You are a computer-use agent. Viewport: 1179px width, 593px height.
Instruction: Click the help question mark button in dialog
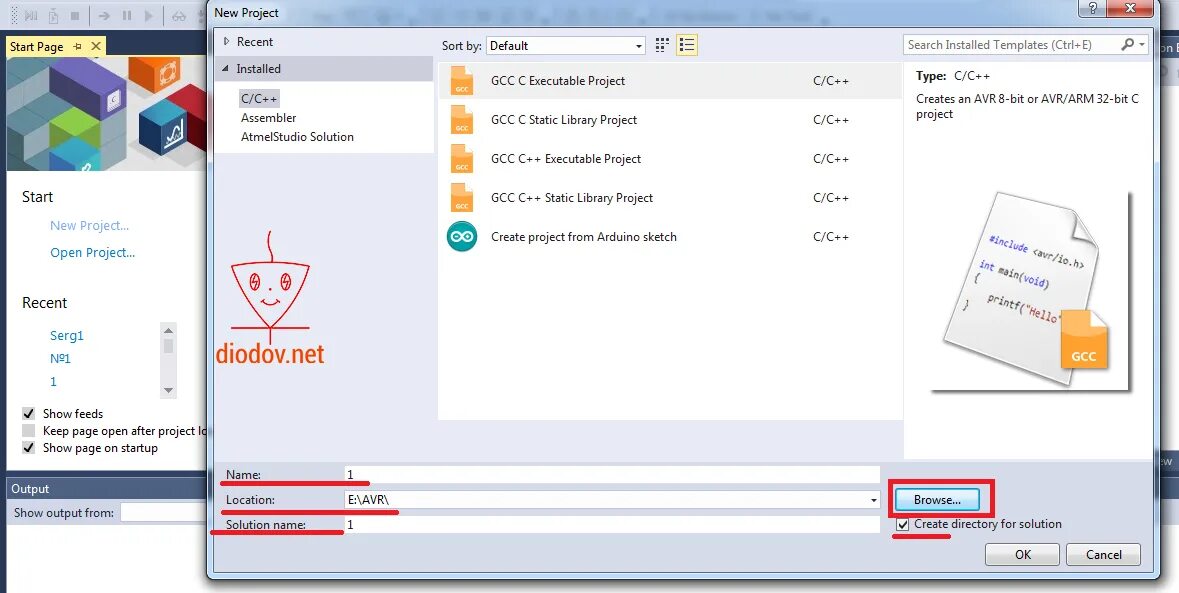pos(1092,8)
